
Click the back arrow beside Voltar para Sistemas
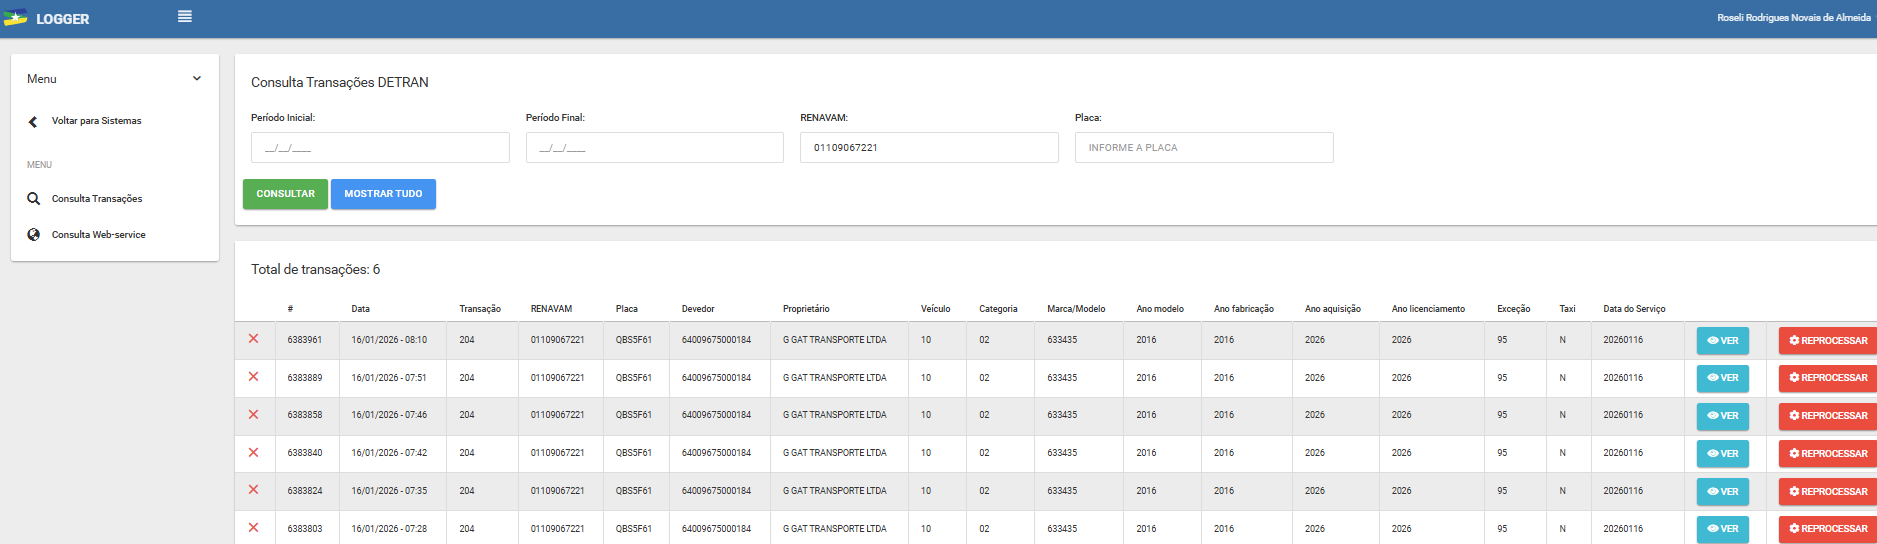(x=33, y=122)
